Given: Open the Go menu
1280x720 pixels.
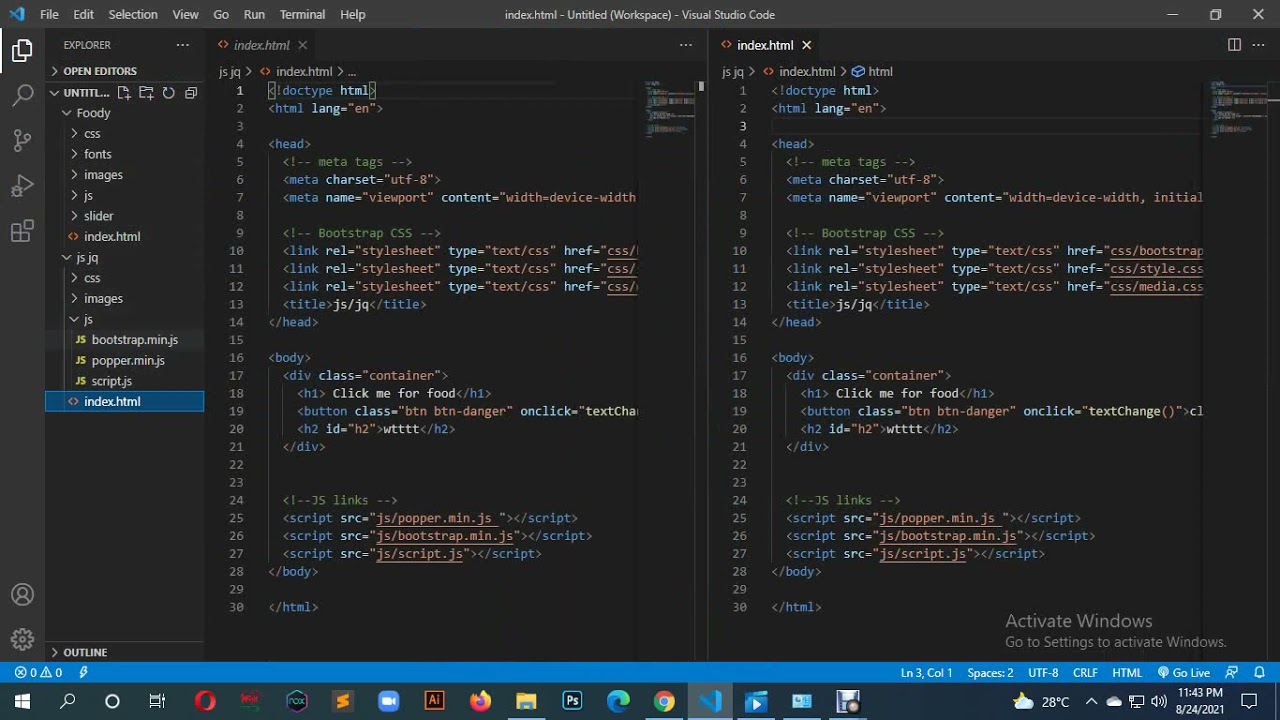Looking at the screenshot, I should 221,14.
